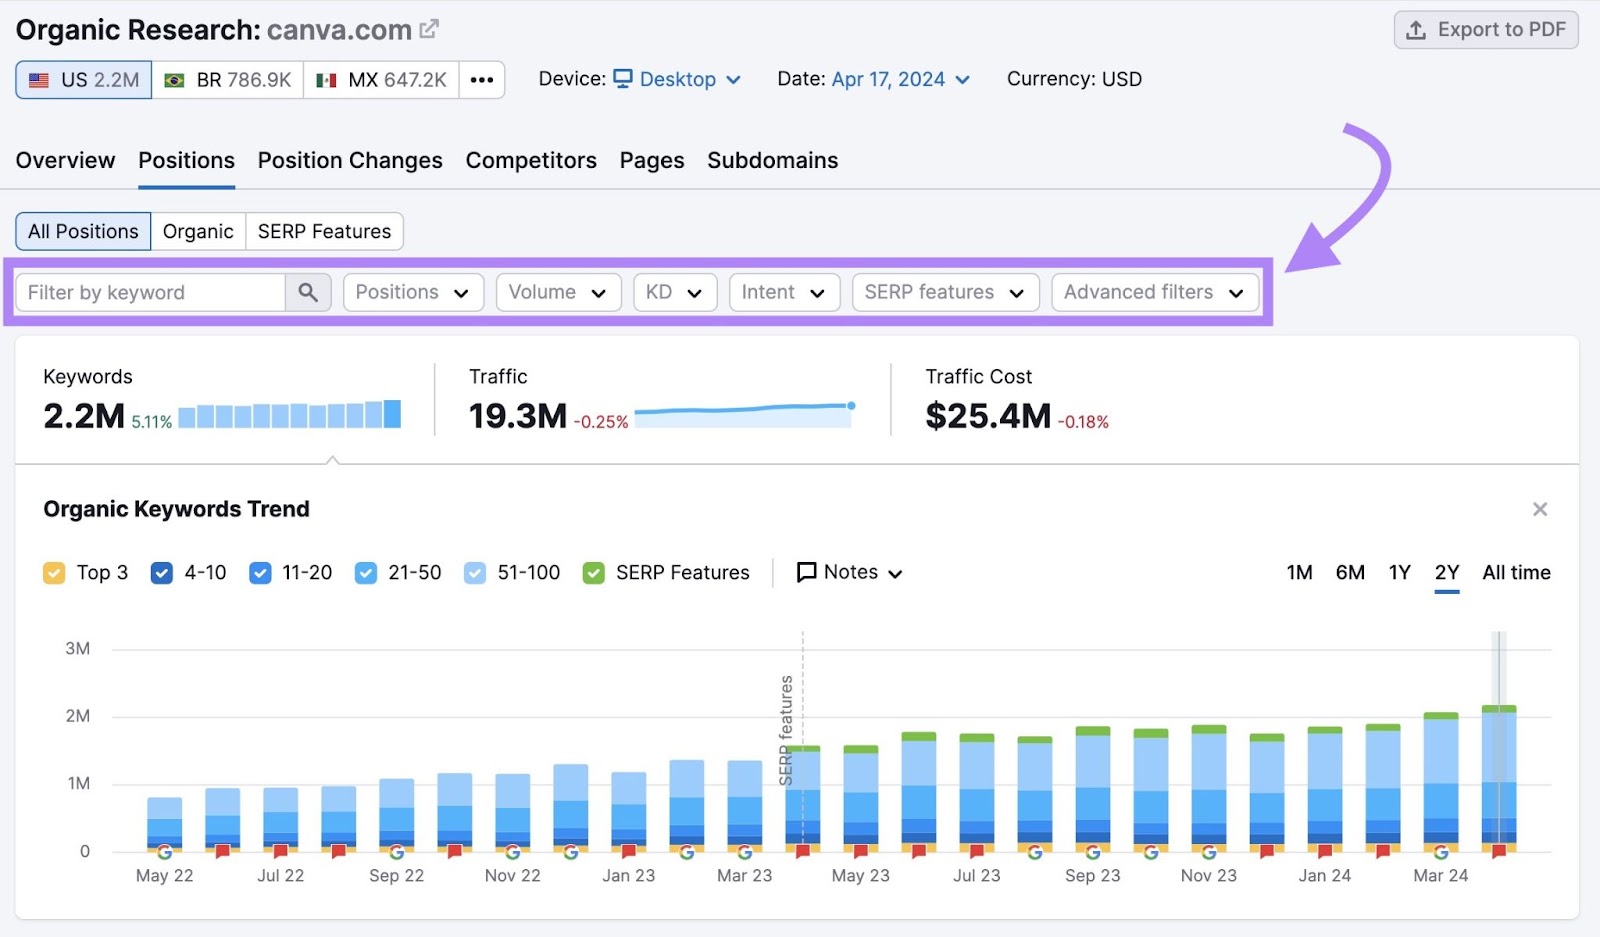
Task: Open the Volume filter dropdown
Action: point(558,292)
